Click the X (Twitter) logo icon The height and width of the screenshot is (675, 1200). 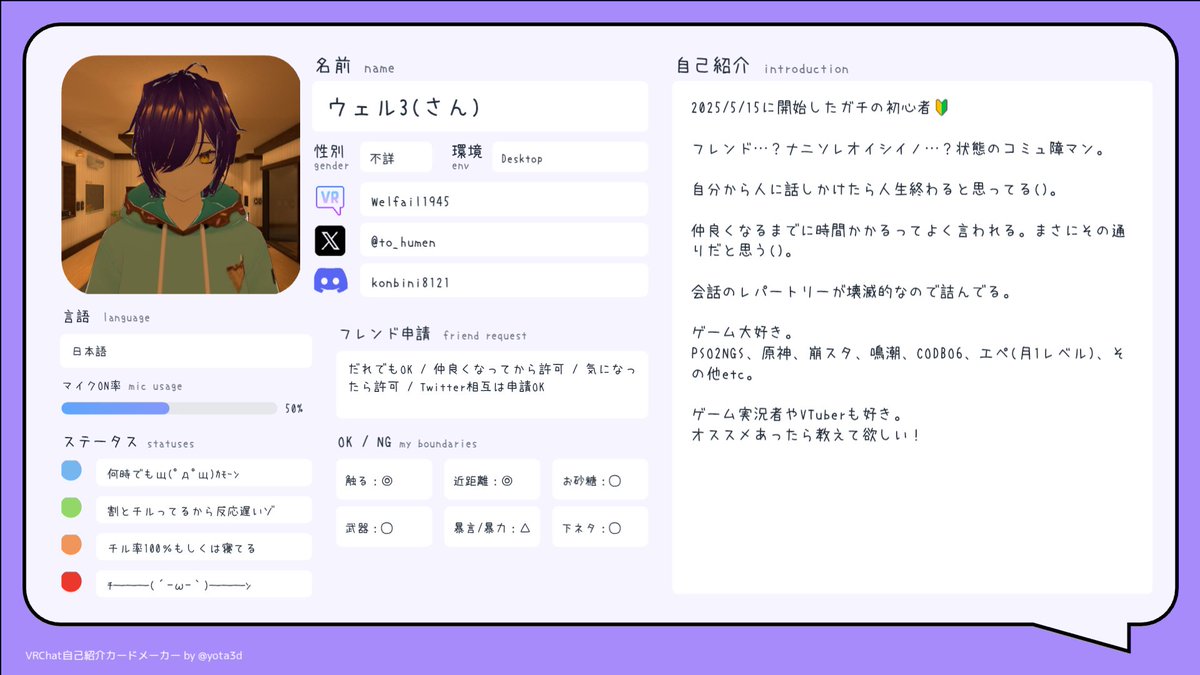click(x=330, y=241)
